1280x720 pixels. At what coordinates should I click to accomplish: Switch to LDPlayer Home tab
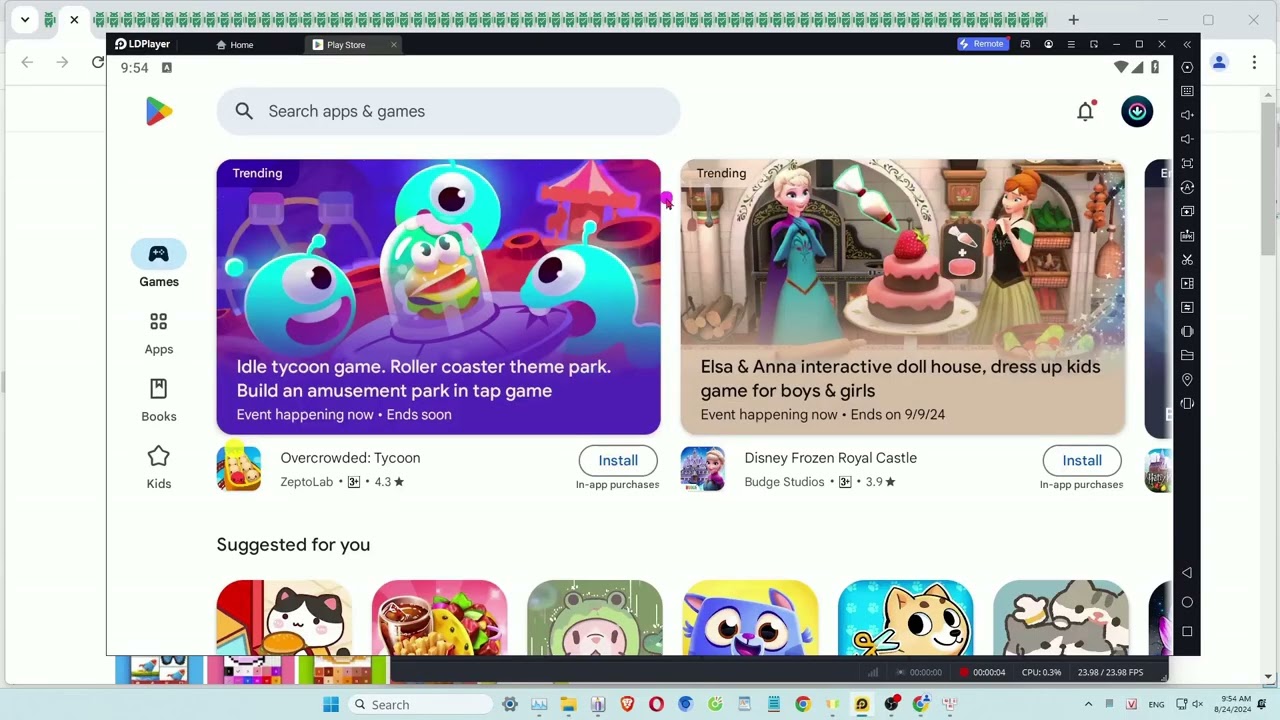pyautogui.click(x=236, y=45)
